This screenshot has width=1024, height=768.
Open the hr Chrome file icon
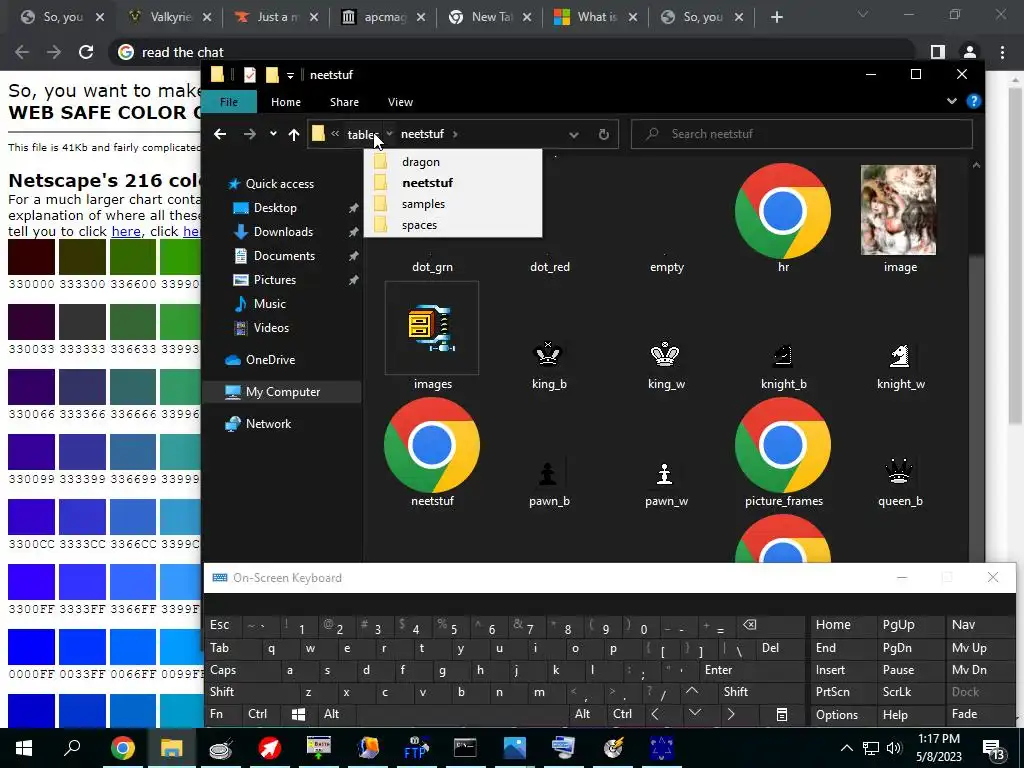[x=782, y=211]
